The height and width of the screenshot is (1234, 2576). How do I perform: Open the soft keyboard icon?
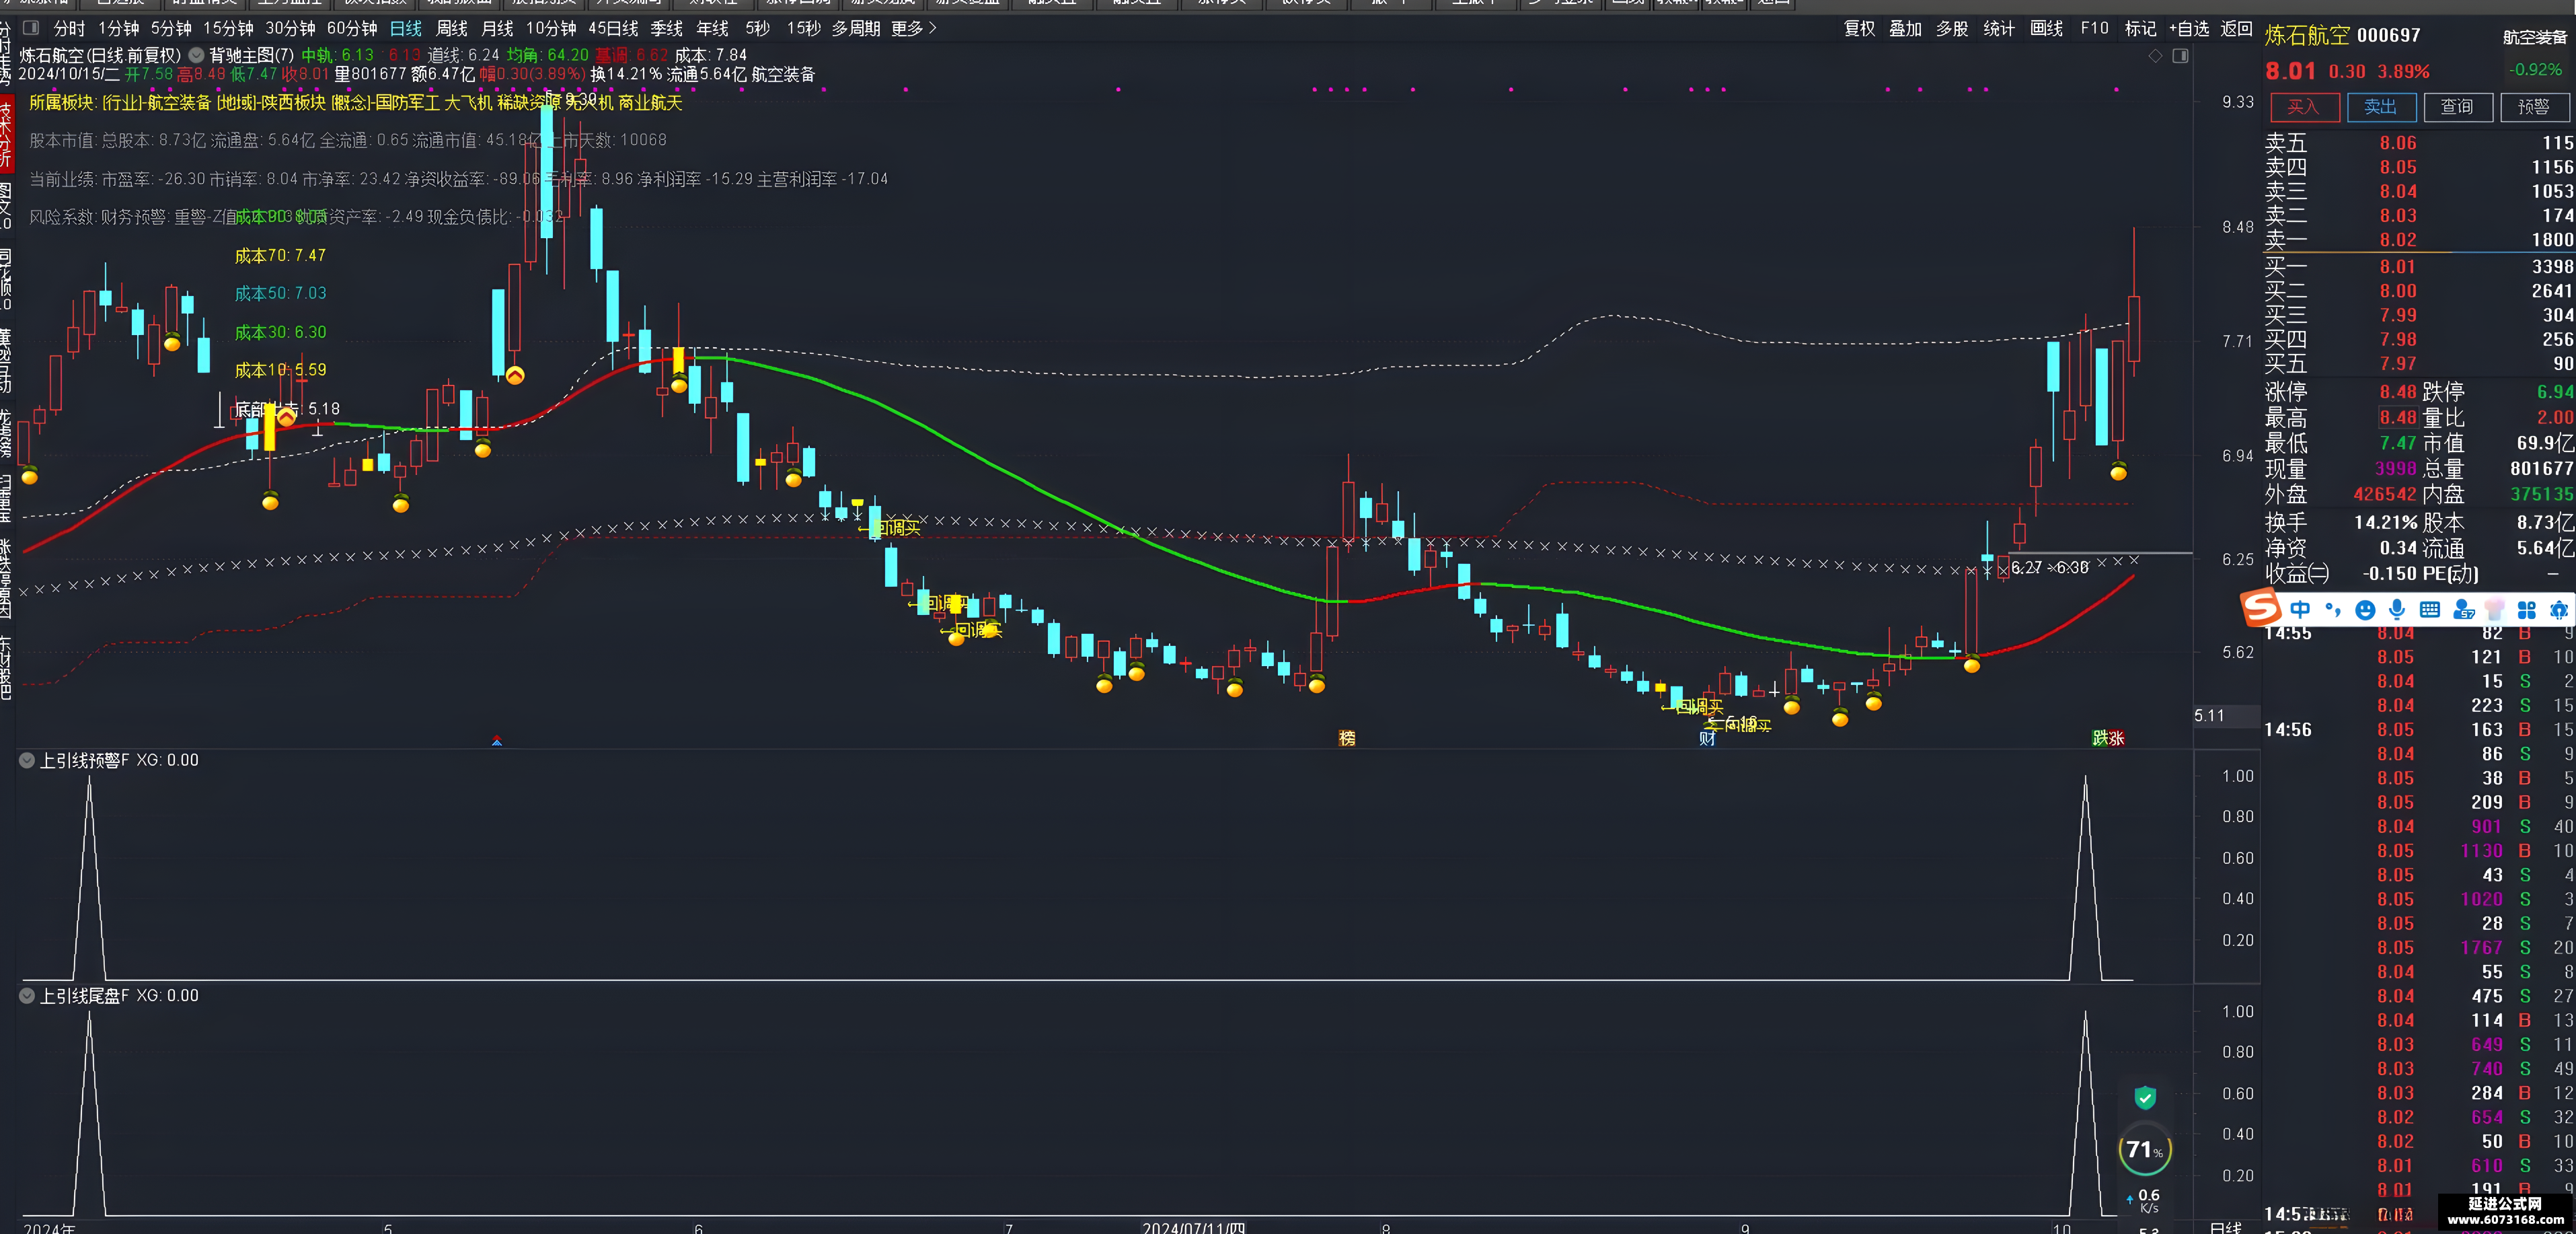coord(2430,610)
